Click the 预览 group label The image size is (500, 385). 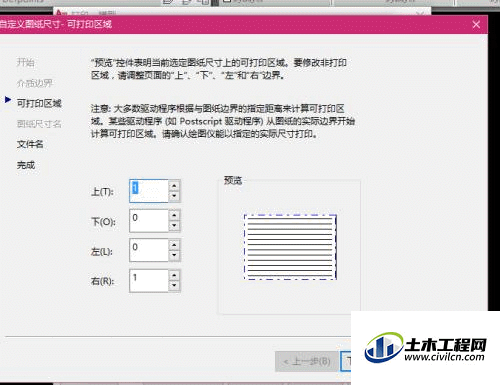coord(233,180)
